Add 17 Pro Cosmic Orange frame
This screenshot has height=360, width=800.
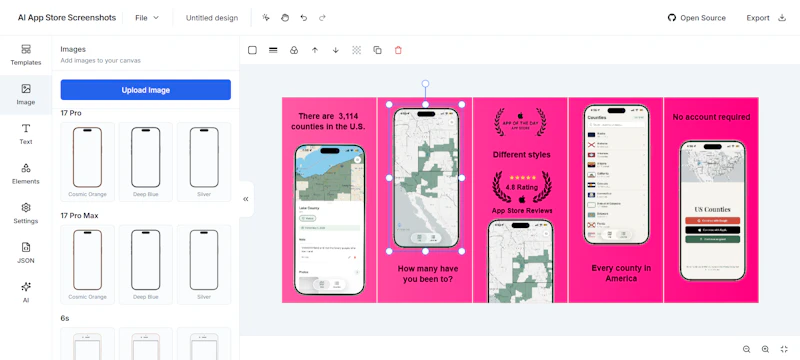[x=87, y=162]
